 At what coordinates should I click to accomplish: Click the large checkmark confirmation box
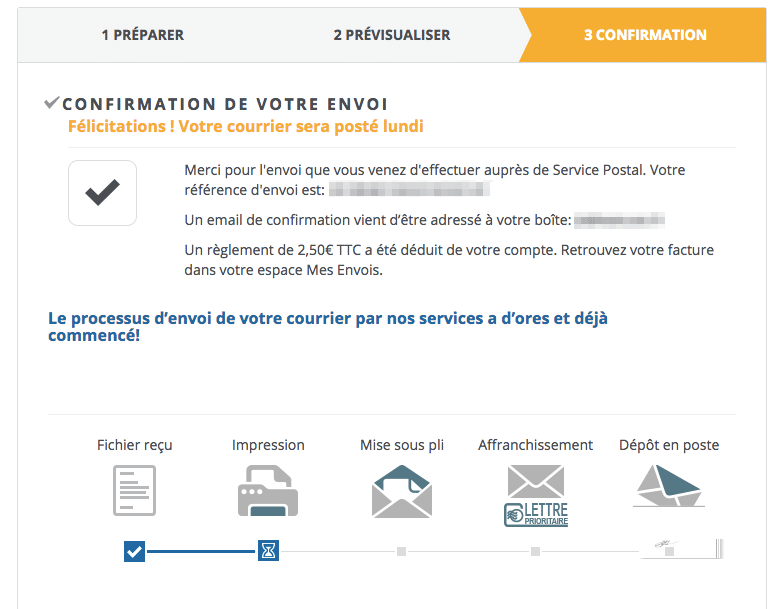pyautogui.click(x=102, y=192)
